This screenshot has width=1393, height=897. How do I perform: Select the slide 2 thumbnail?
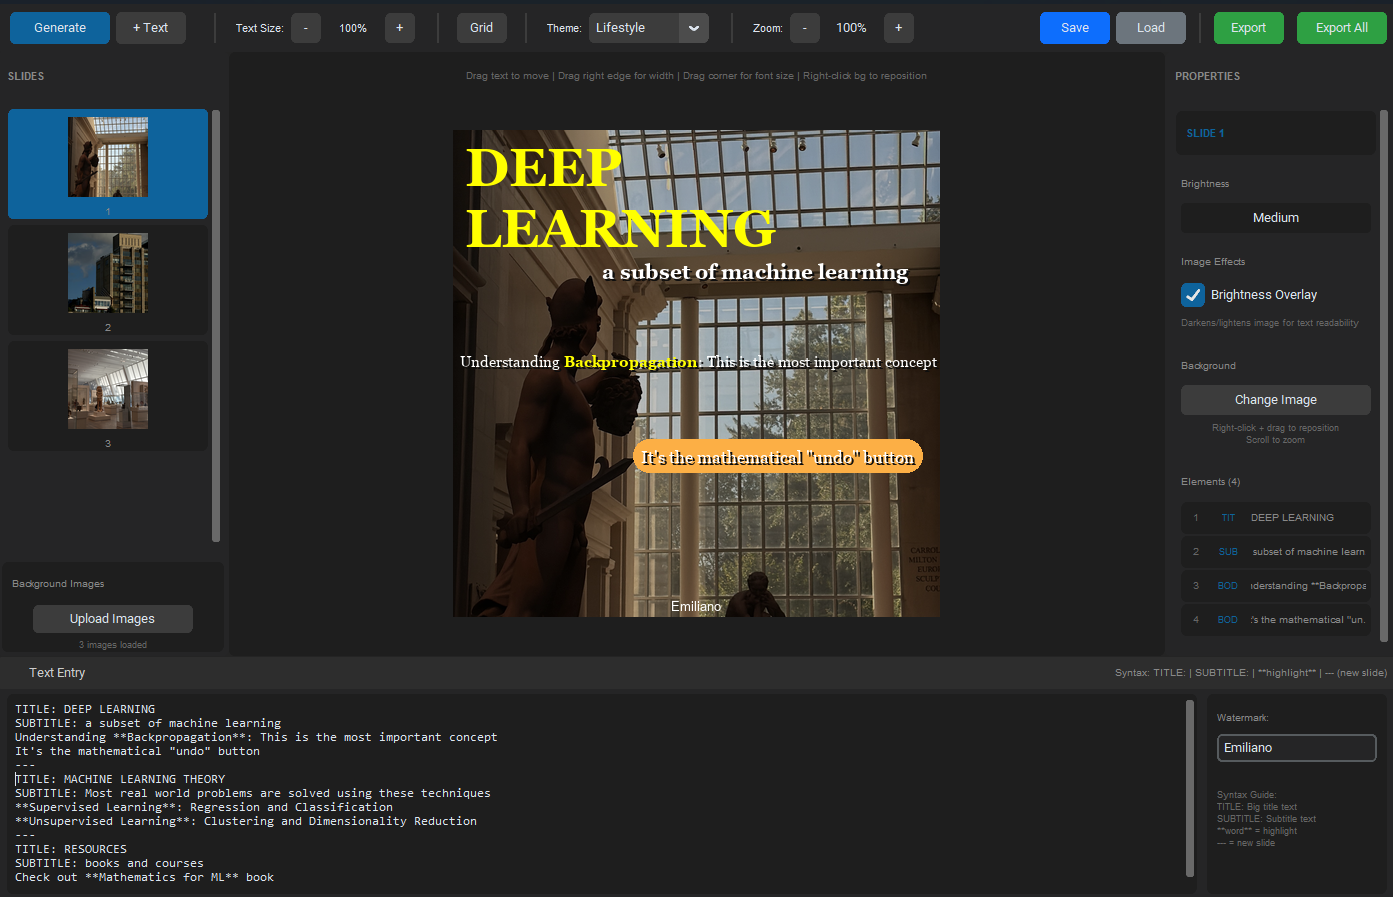(107, 280)
